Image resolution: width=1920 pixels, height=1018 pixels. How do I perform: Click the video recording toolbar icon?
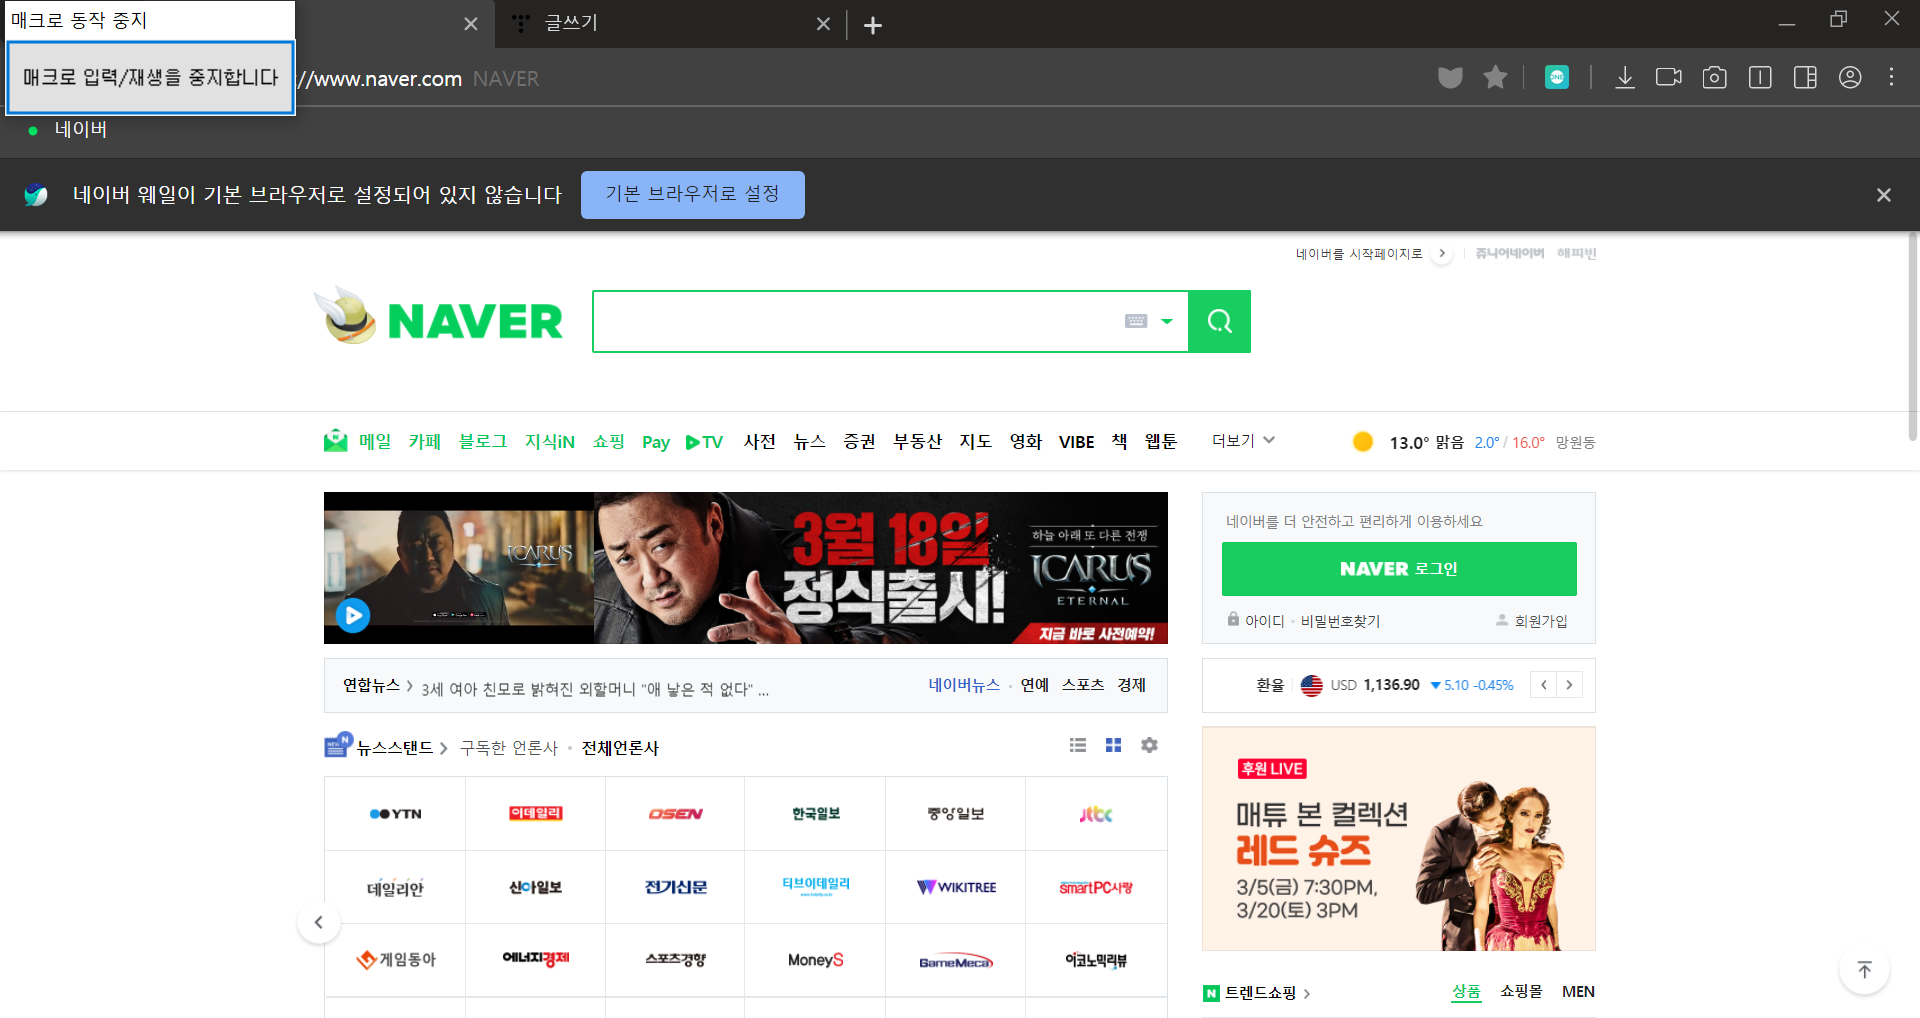pos(1669,77)
